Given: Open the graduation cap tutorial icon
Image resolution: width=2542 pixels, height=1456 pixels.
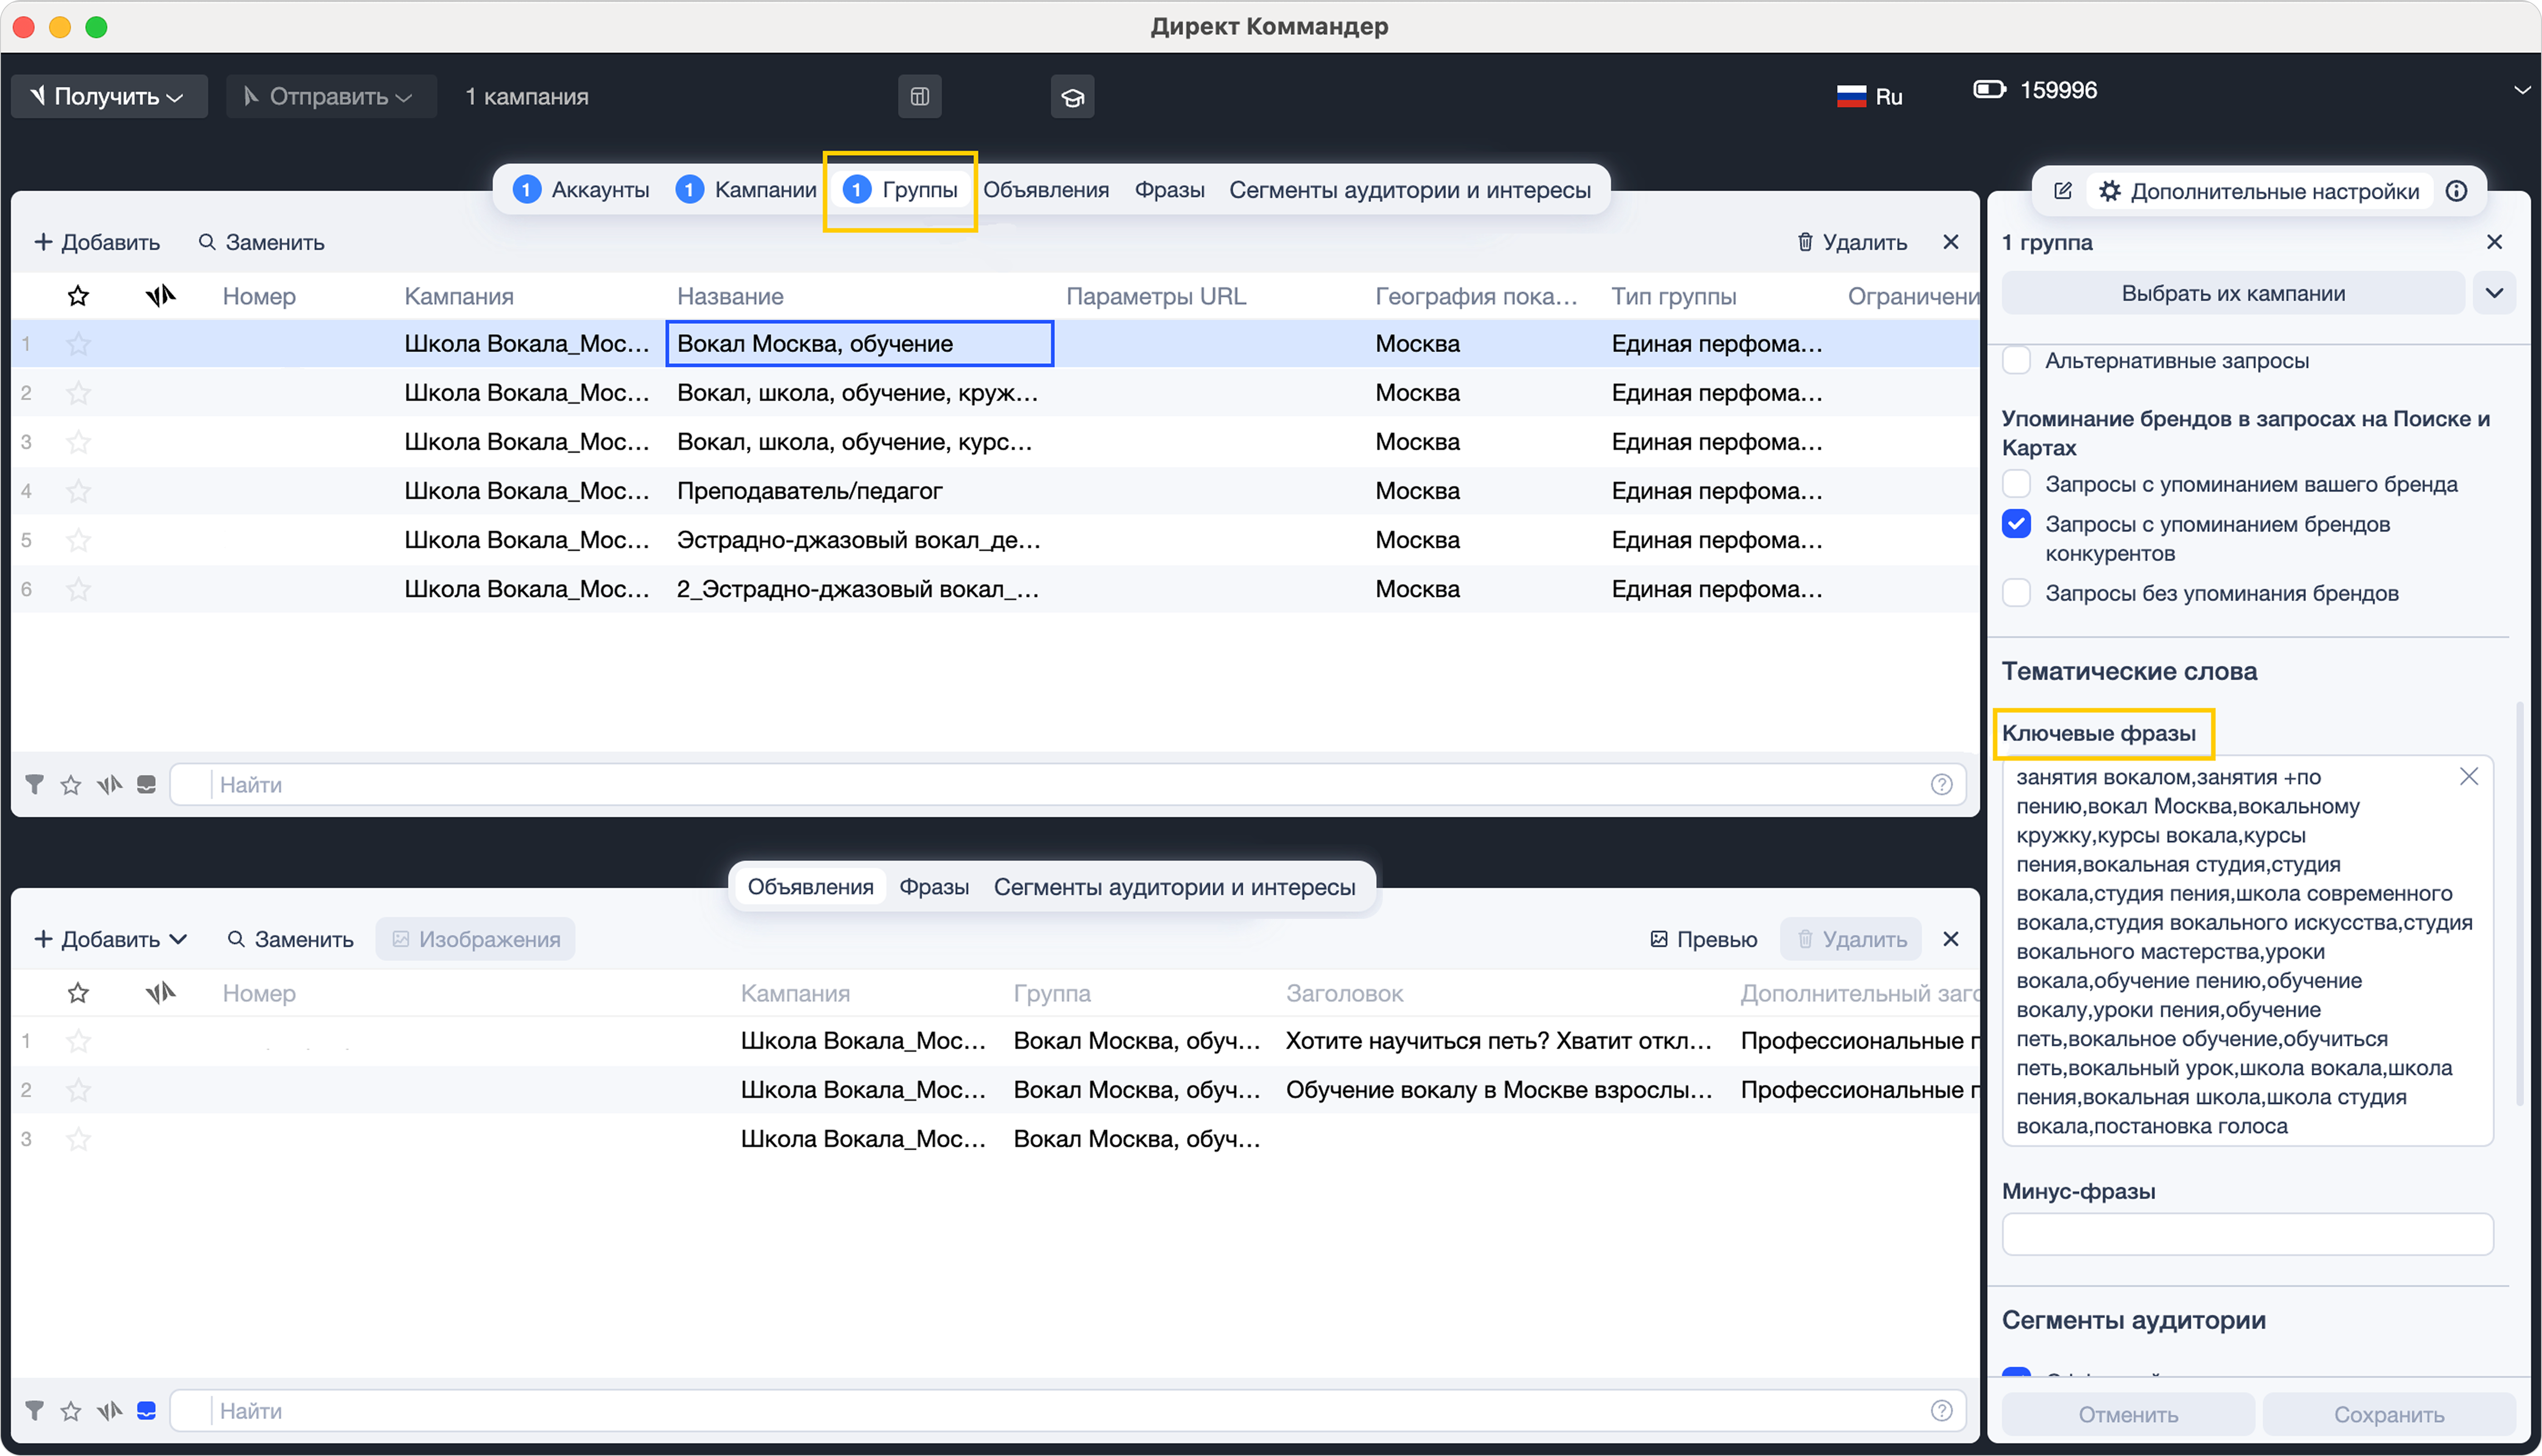Looking at the screenshot, I should pos(1072,96).
